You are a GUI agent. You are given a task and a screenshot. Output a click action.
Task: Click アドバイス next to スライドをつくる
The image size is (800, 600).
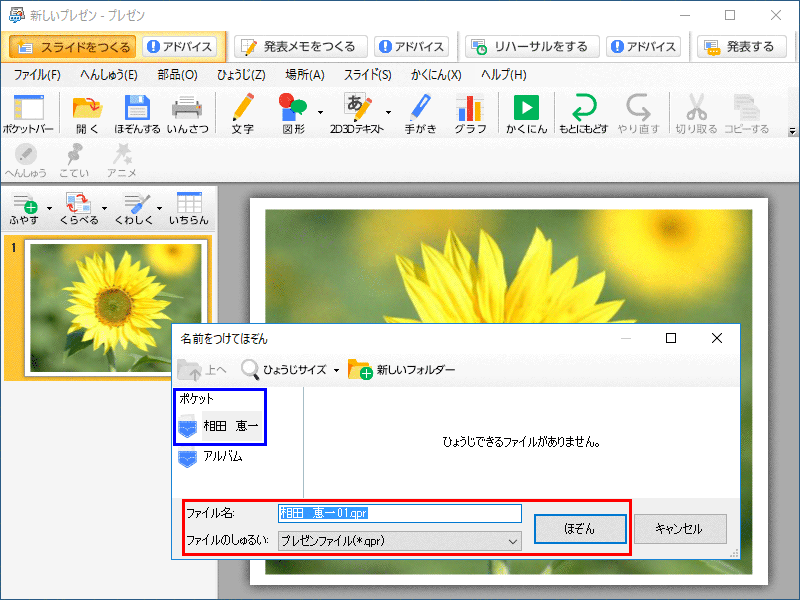click(x=179, y=46)
